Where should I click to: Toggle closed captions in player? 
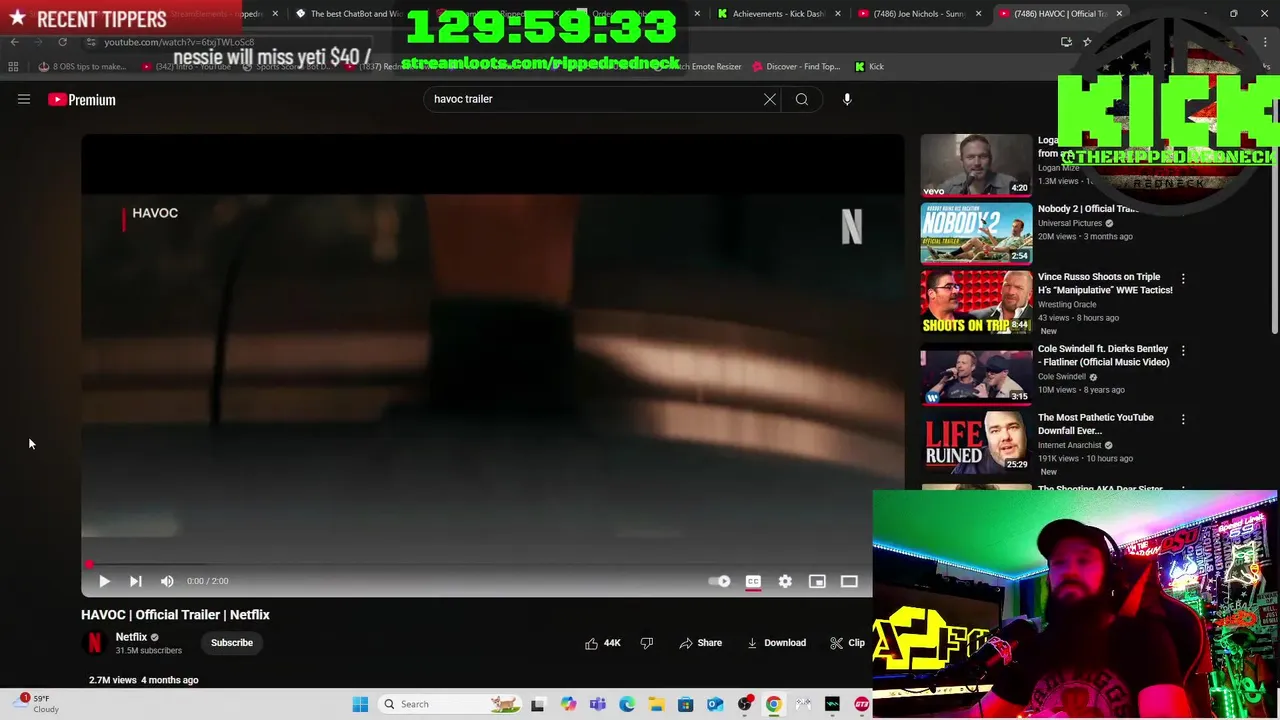click(753, 581)
